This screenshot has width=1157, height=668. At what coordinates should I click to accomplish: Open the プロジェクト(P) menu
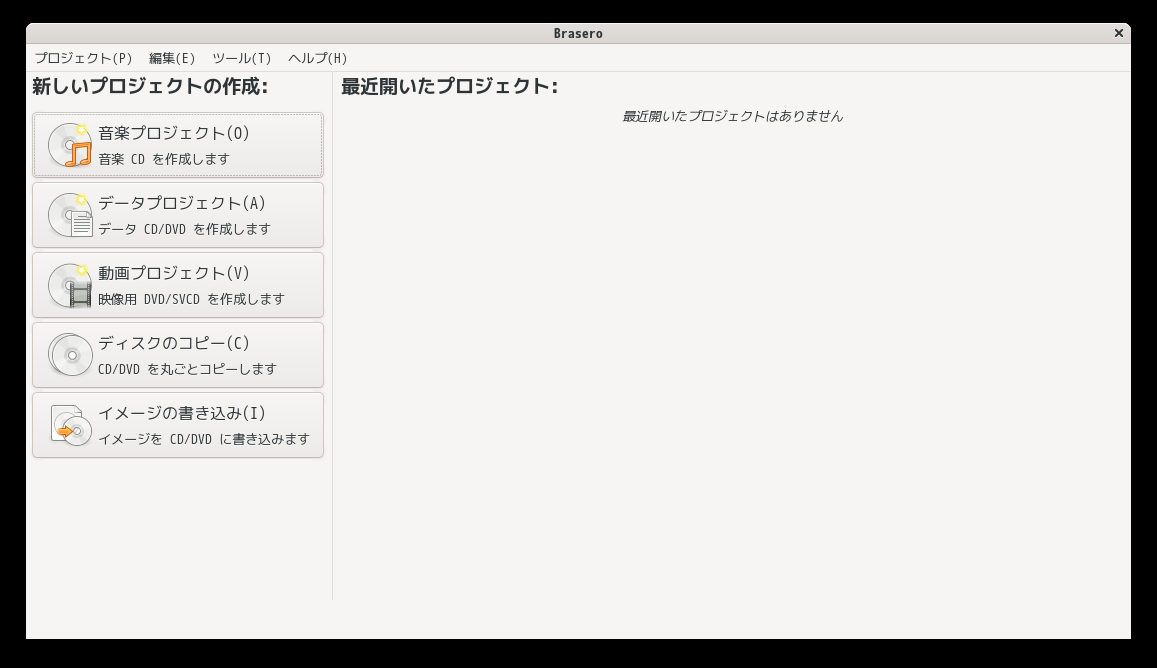pyautogui.click(x=83, y=58)
